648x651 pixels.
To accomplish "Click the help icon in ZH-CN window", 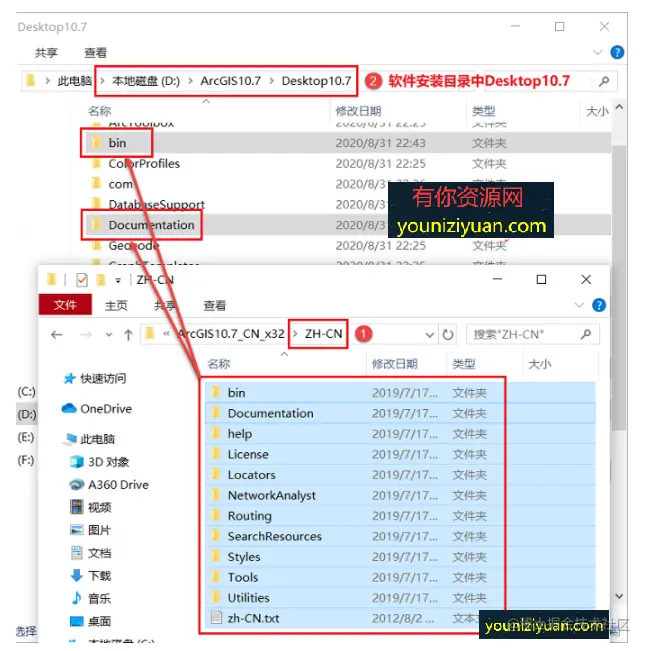I will 599,305.
